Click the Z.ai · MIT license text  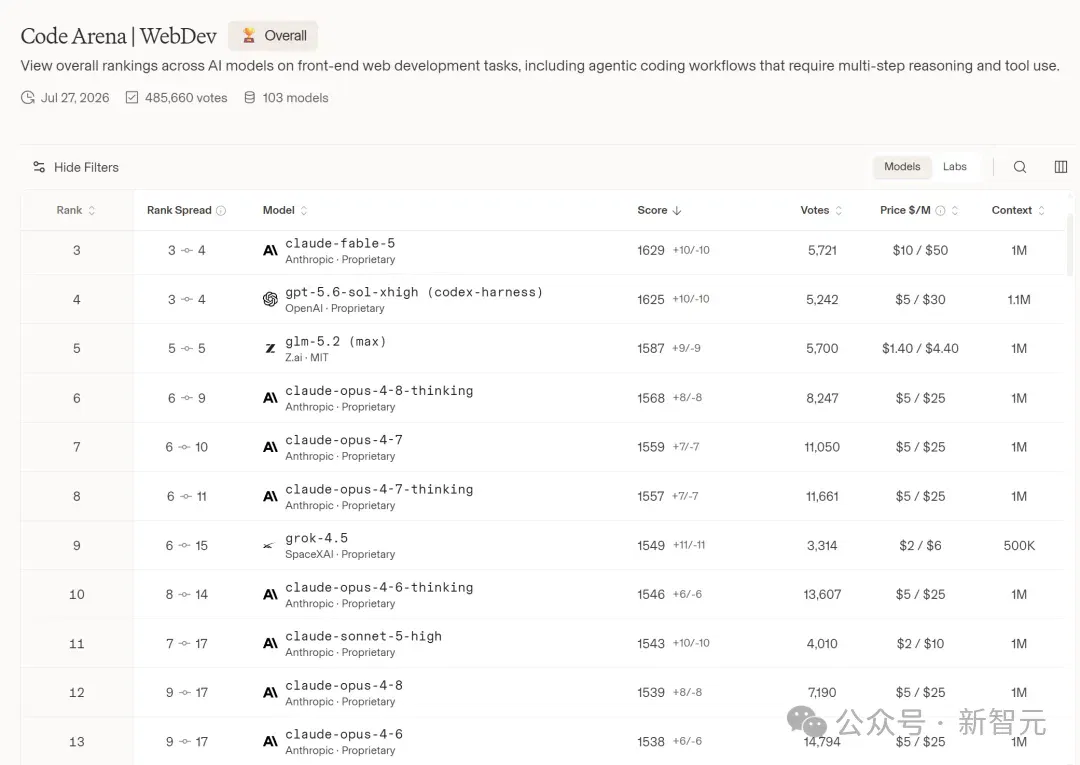[x=307, y=358]
